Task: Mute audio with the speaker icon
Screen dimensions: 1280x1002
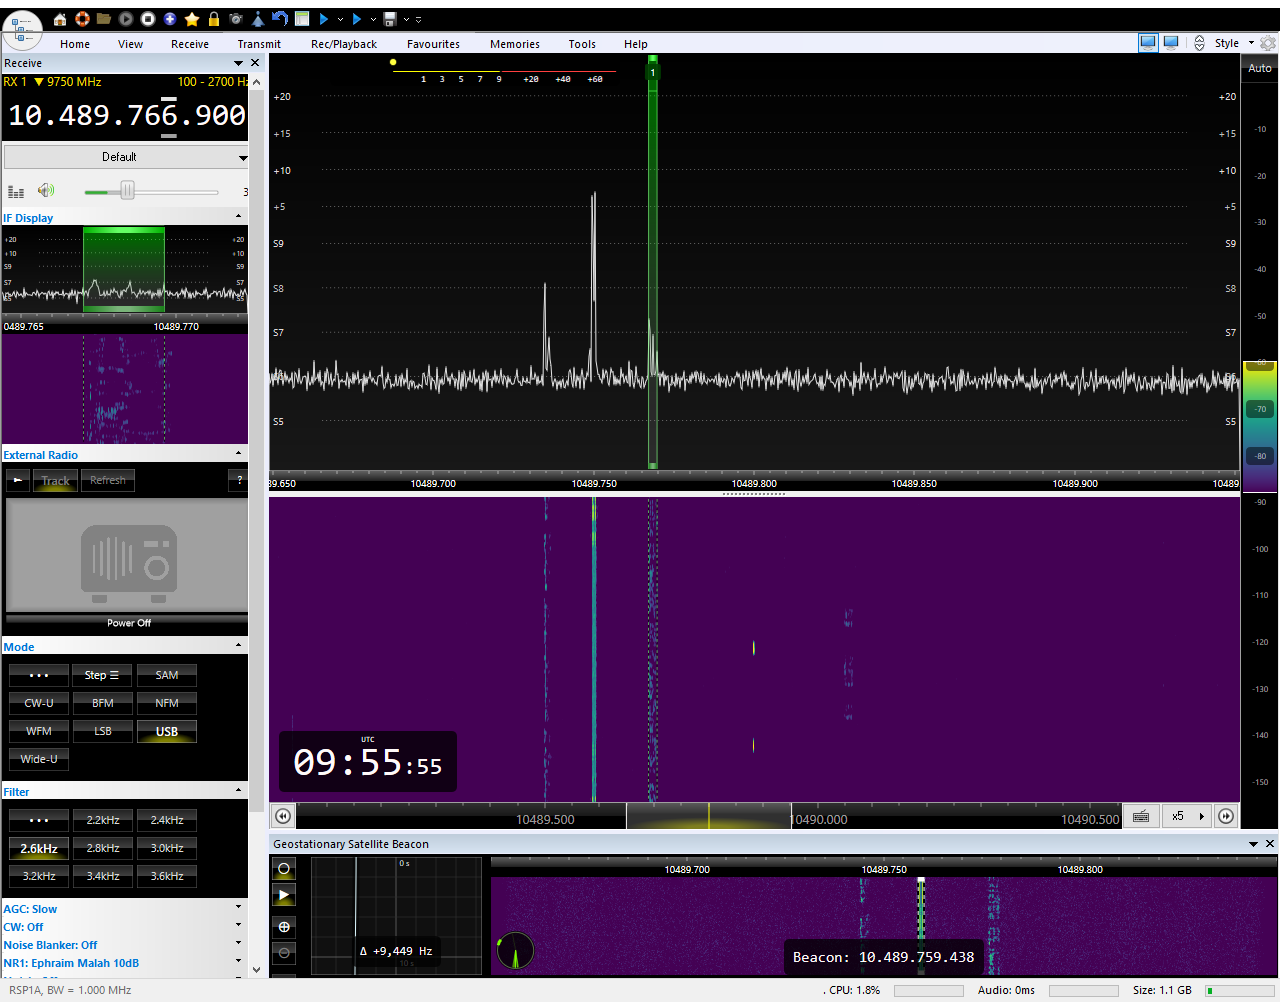Action: point(46,190)
